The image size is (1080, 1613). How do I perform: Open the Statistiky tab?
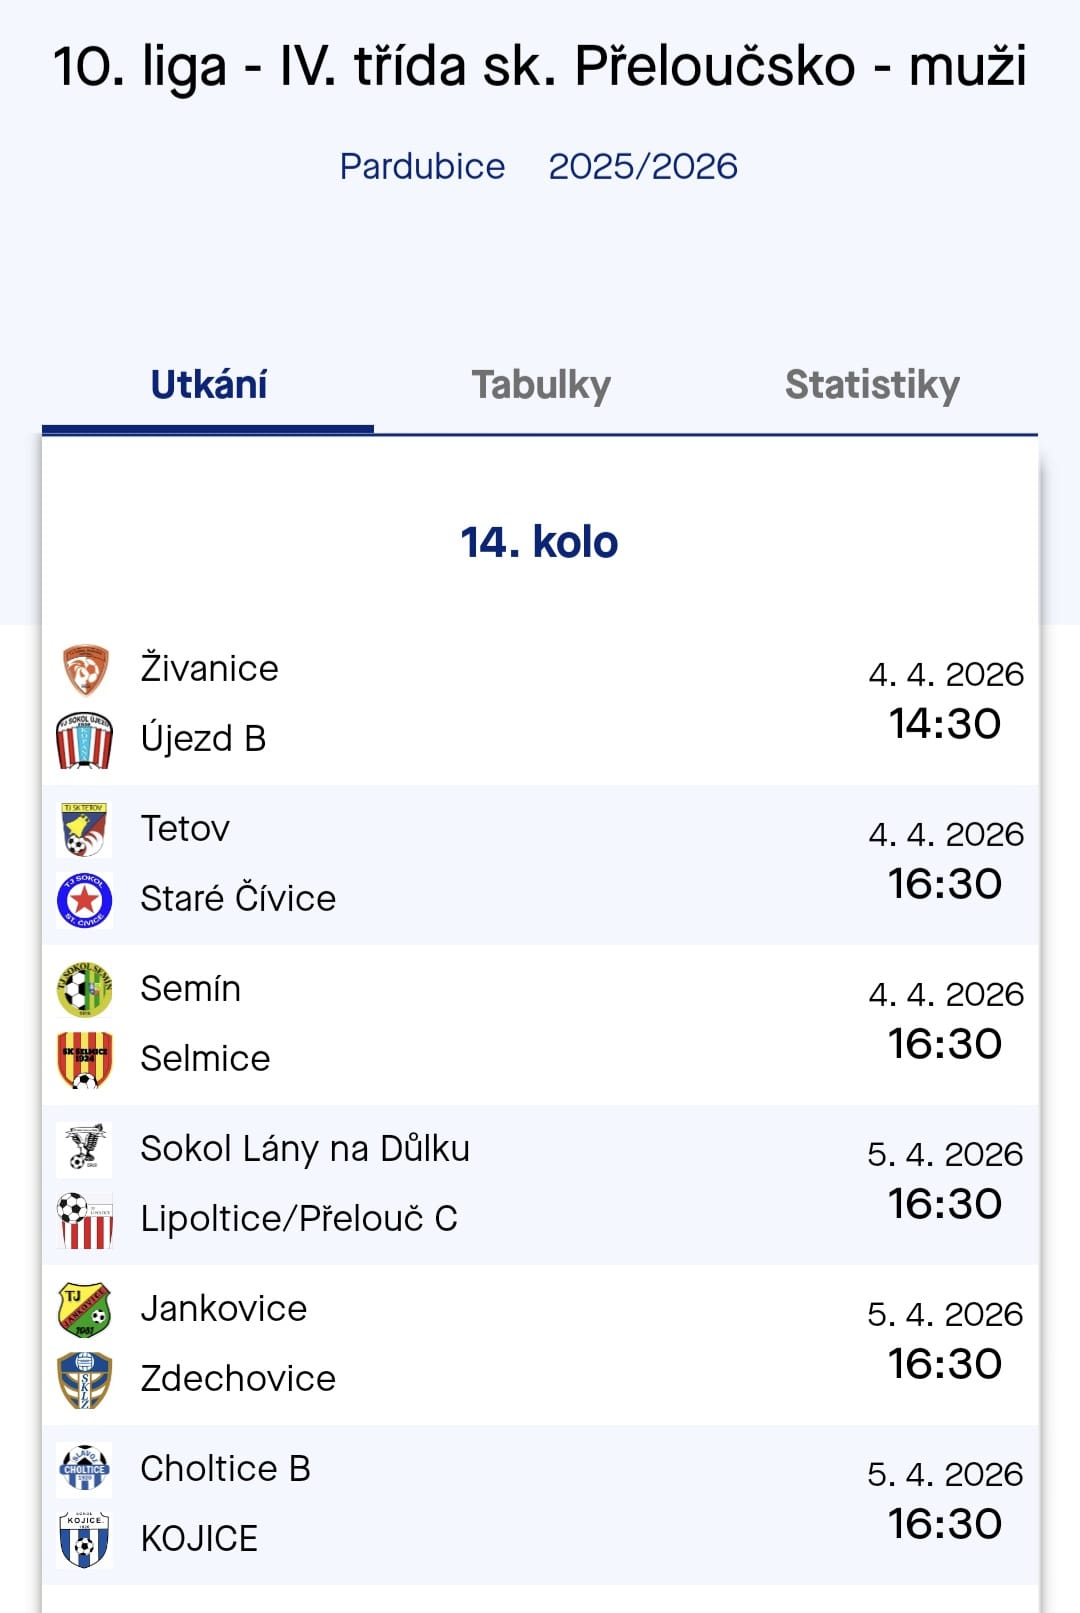(x=872, y=385)
